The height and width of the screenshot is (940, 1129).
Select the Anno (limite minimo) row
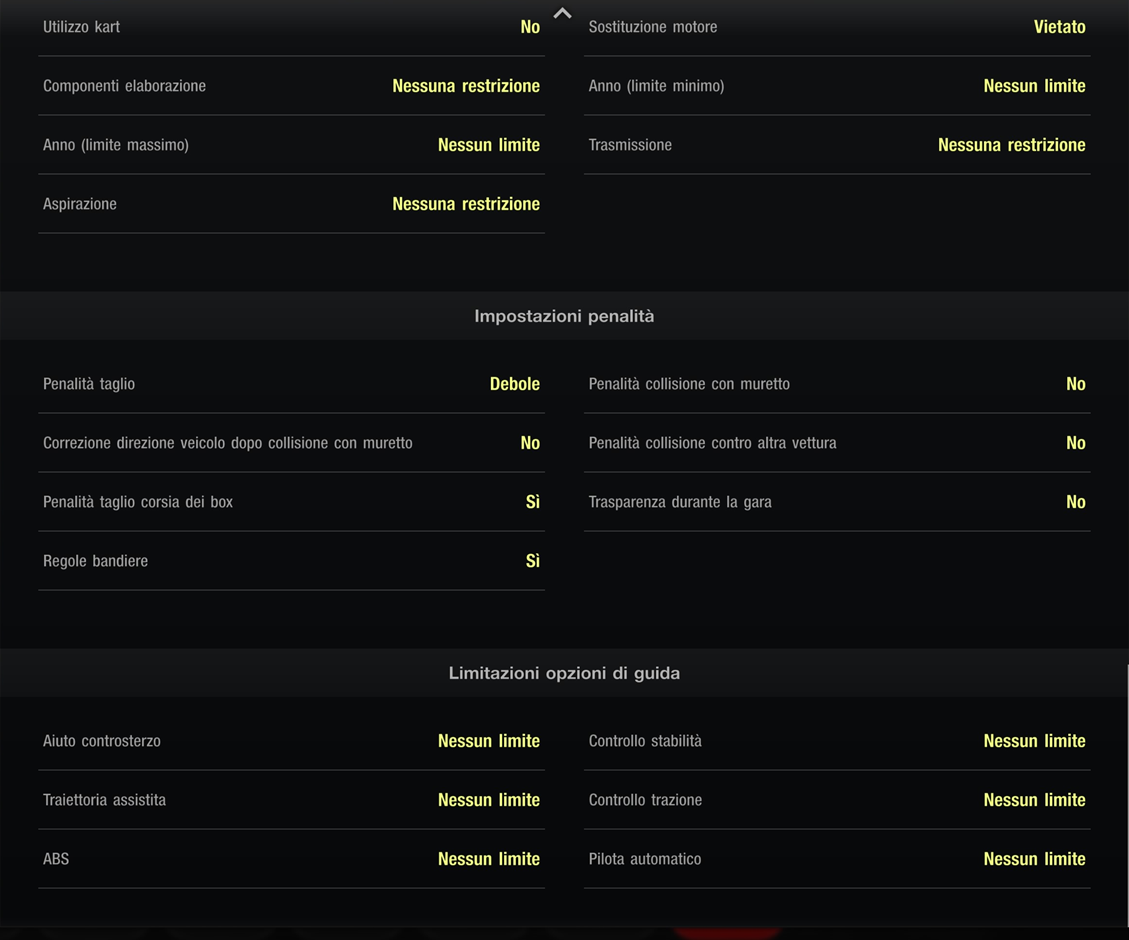pos(836,86)
